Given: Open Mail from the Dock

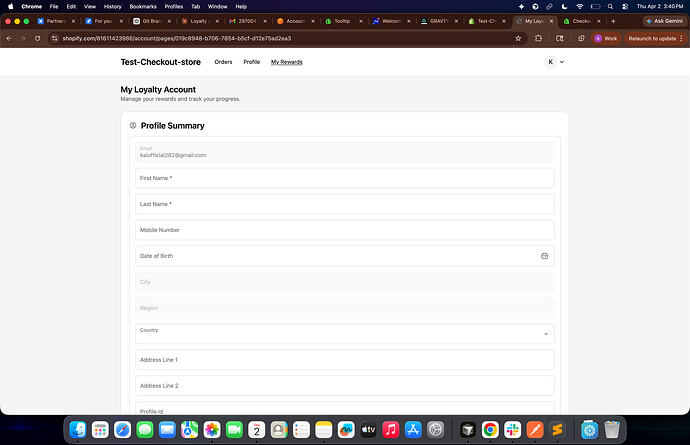Looking at the screenshot, I should [167, 430].
